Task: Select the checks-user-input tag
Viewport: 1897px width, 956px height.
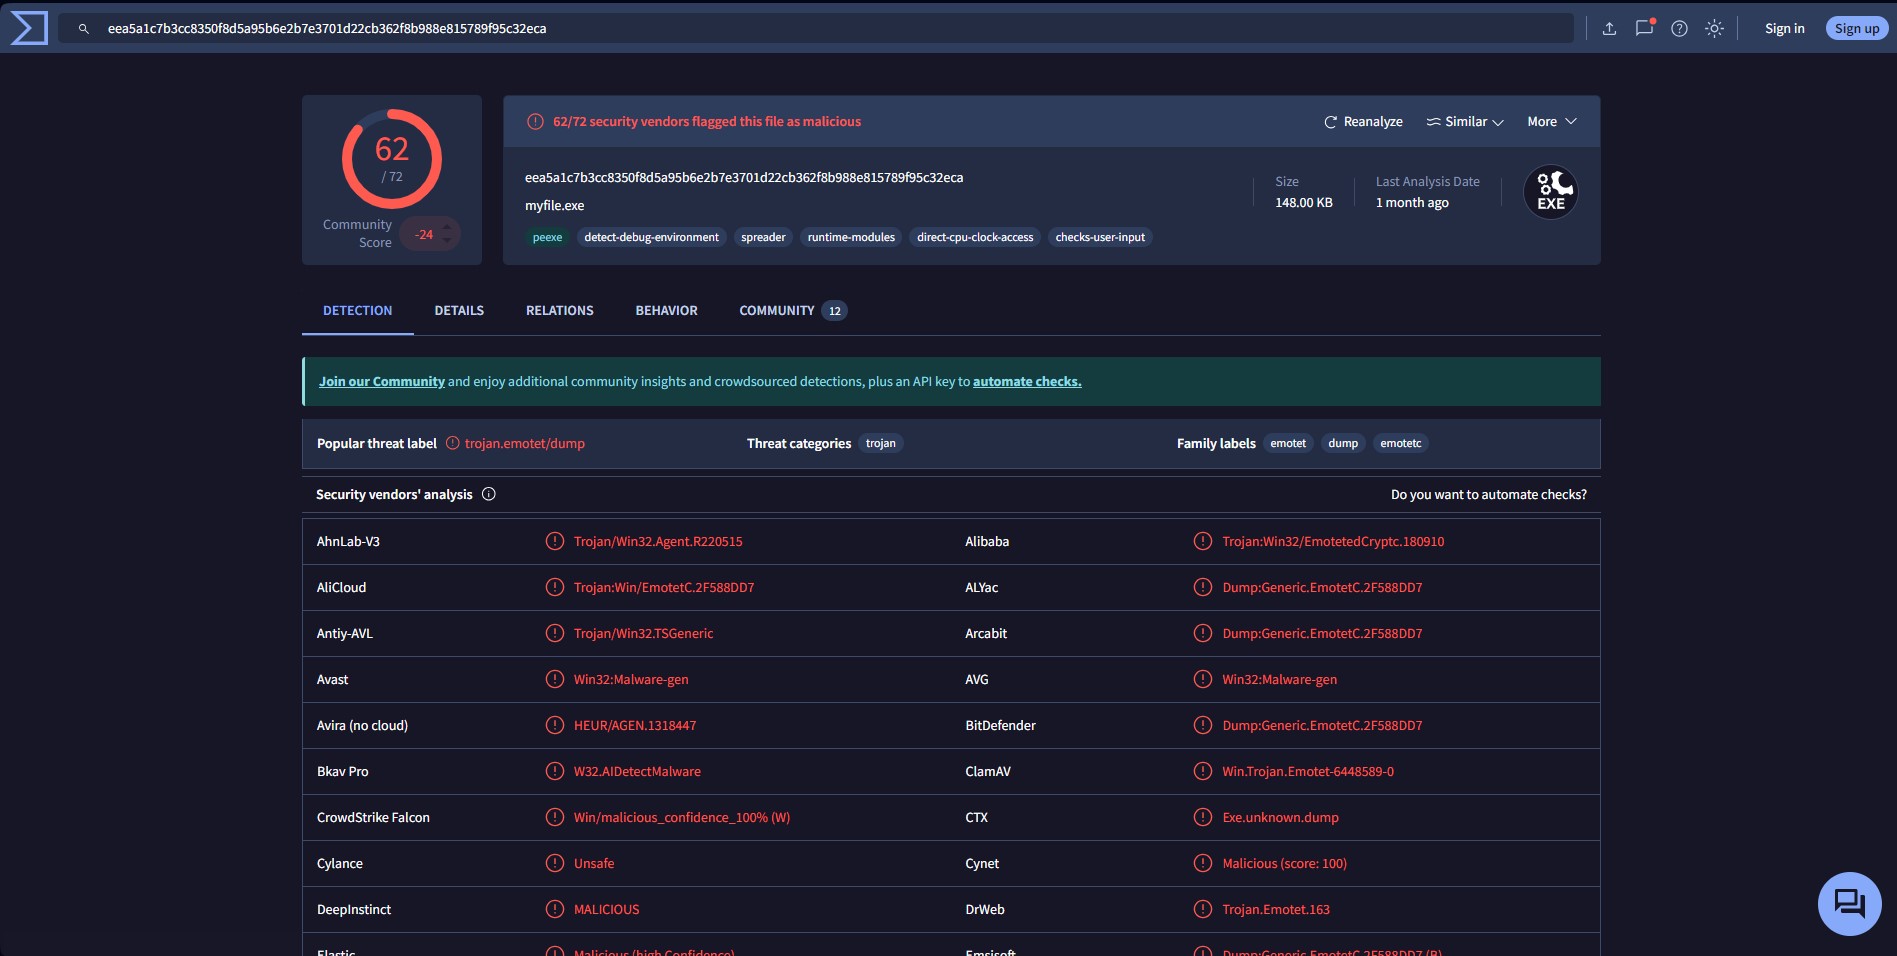Action: click(x=1100, y=238)
